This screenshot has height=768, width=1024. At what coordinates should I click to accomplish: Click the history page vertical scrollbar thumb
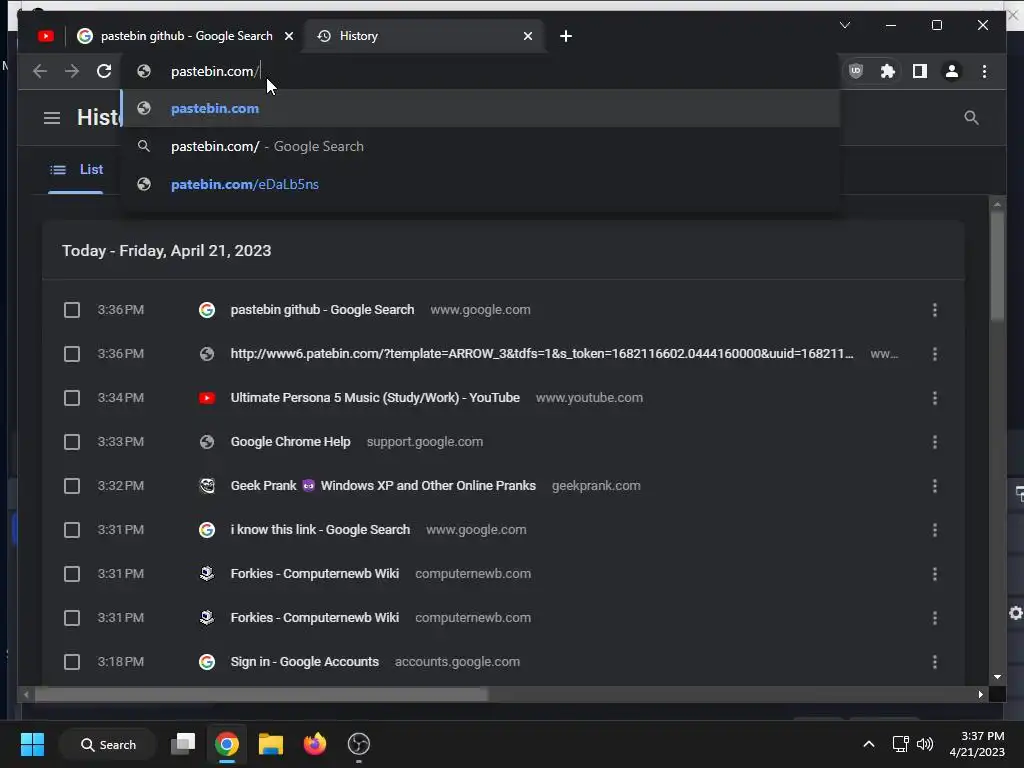[997, 266]
